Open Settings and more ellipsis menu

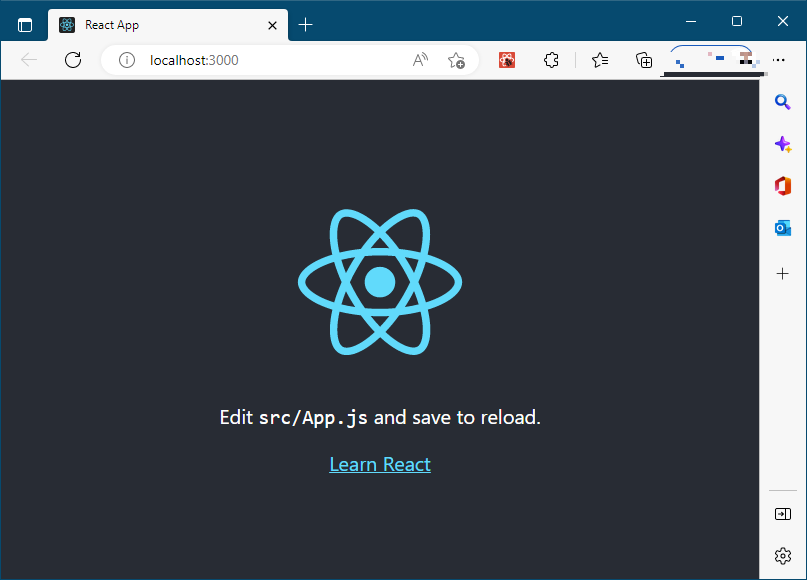pyautogui.click(x=778, y=60)
